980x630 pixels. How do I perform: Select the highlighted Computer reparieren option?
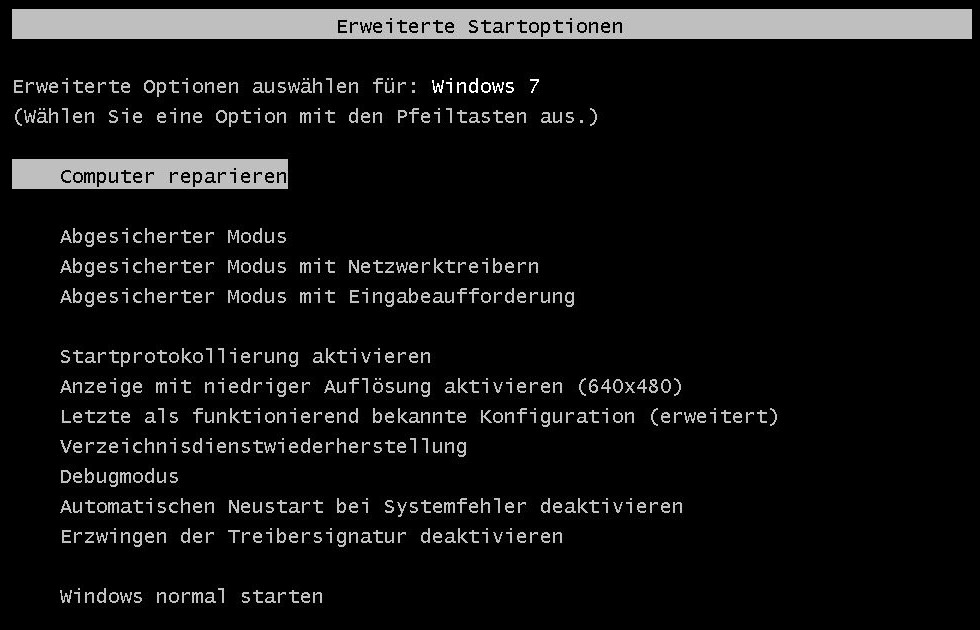pyautogui.click(x=172, y=177)
